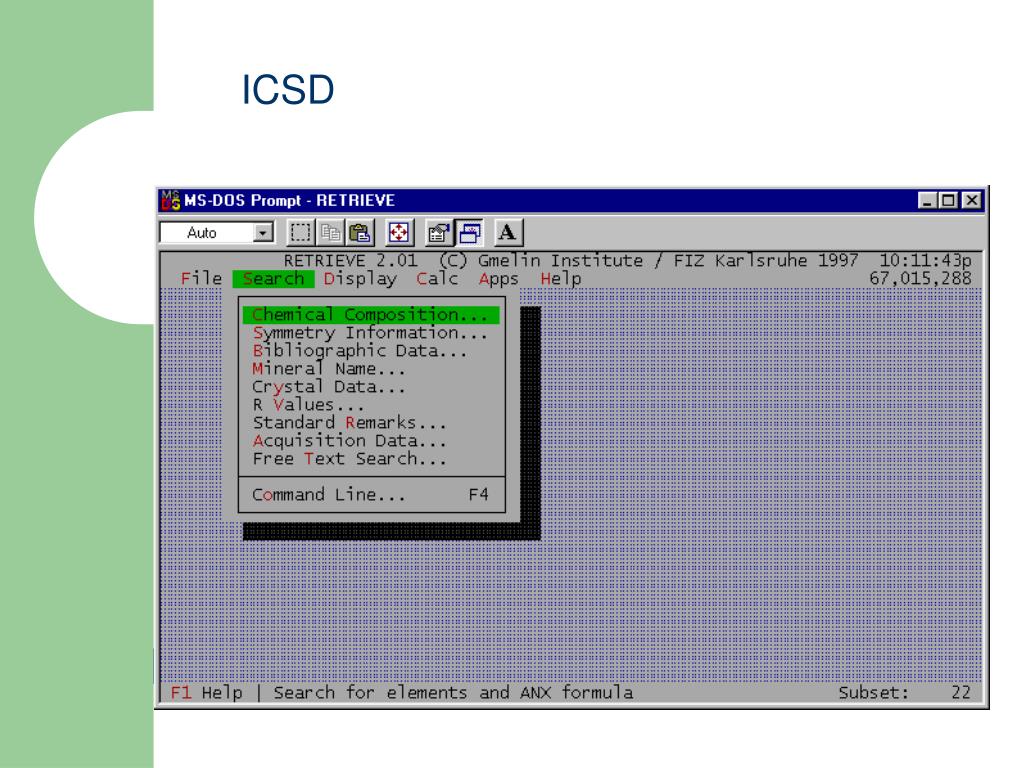Click the 10:11:43p clock text
Viewport: 1024px width, 768px height.
[925, 261]
